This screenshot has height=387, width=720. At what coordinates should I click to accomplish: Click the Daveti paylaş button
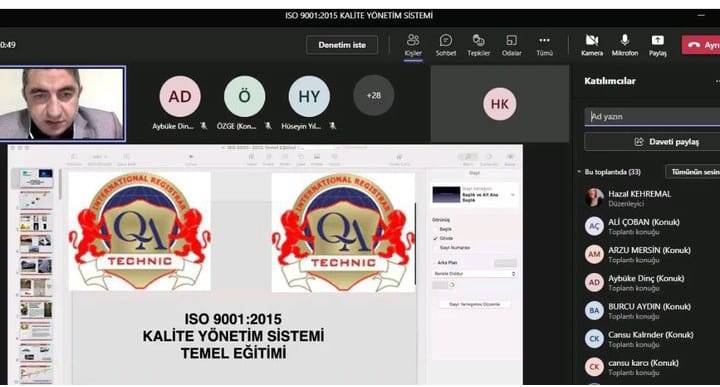pyautogui.click(x=652, y=142)
